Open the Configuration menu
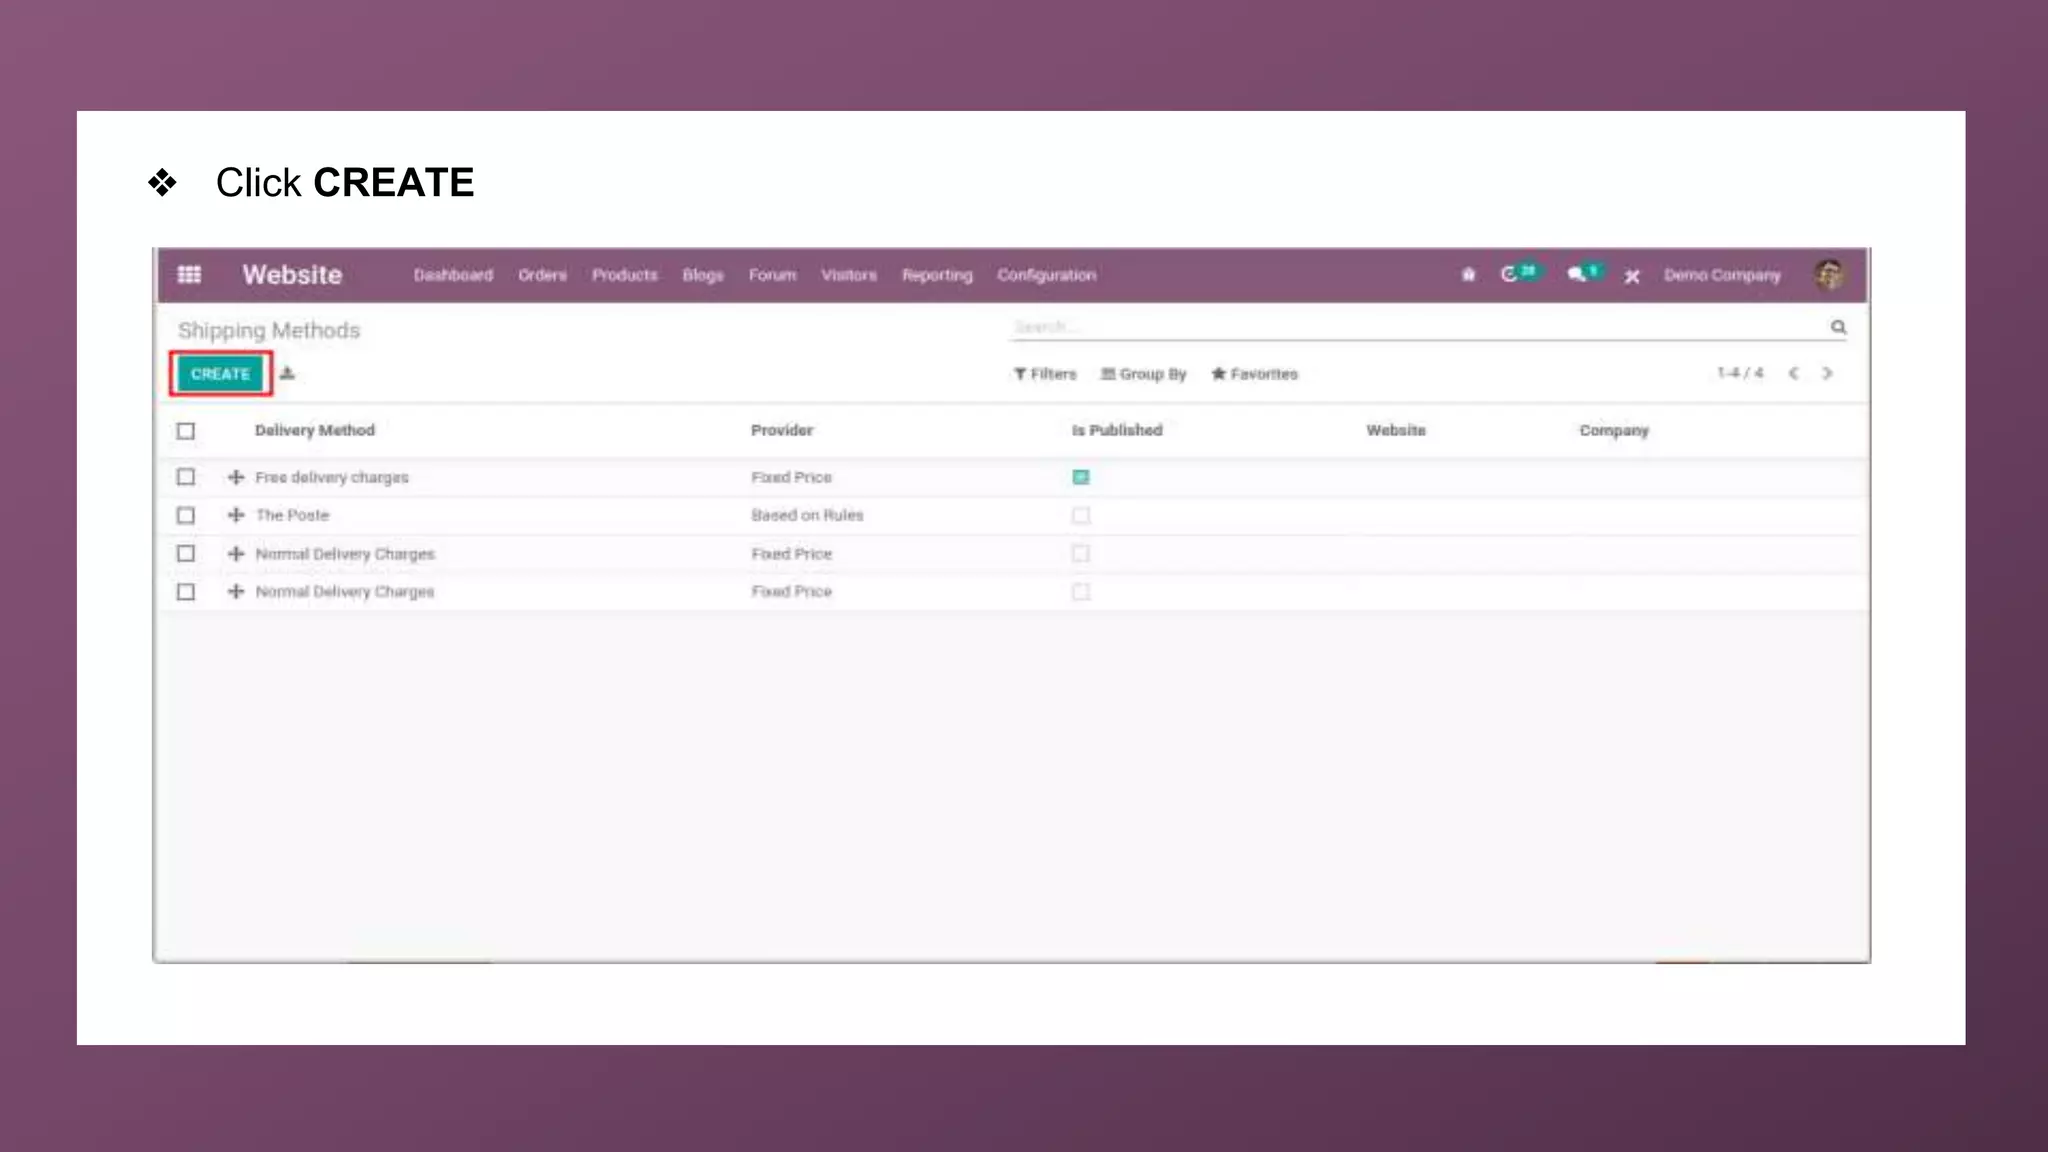The image size is (2048, 1152). click(x=1046, y=275)
